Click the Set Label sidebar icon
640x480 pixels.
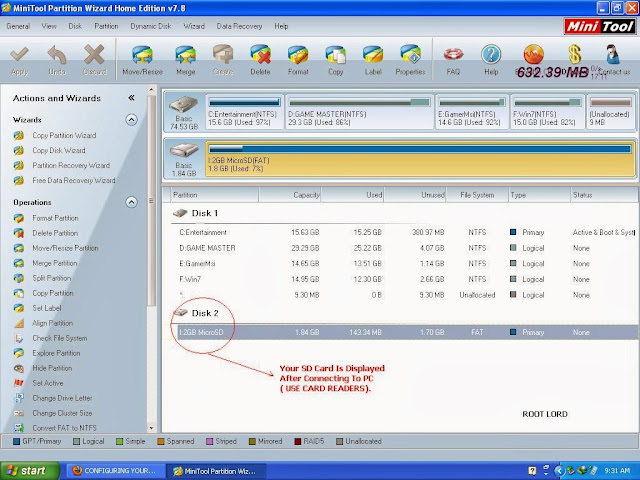tap(19, 308)
